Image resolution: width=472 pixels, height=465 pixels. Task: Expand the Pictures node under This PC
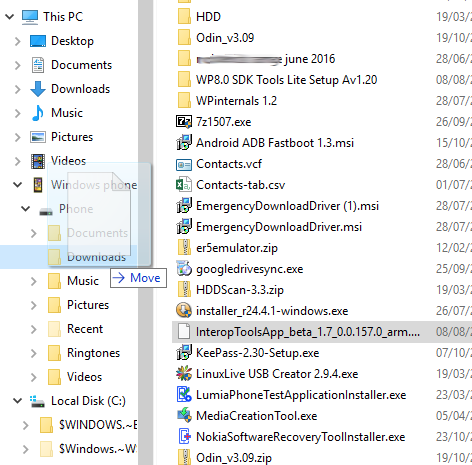click(x=18, y=137)
